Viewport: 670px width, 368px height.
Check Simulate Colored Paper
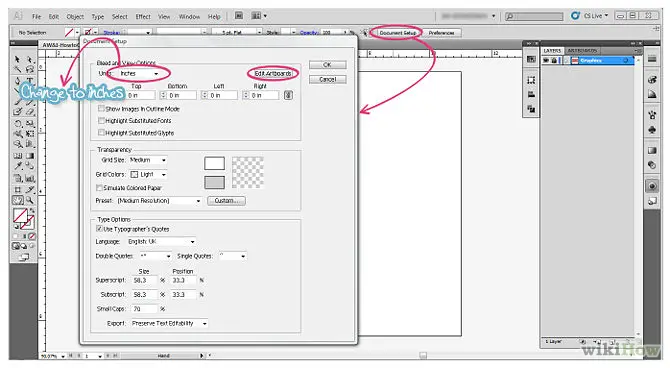click(x=99, y=188)
